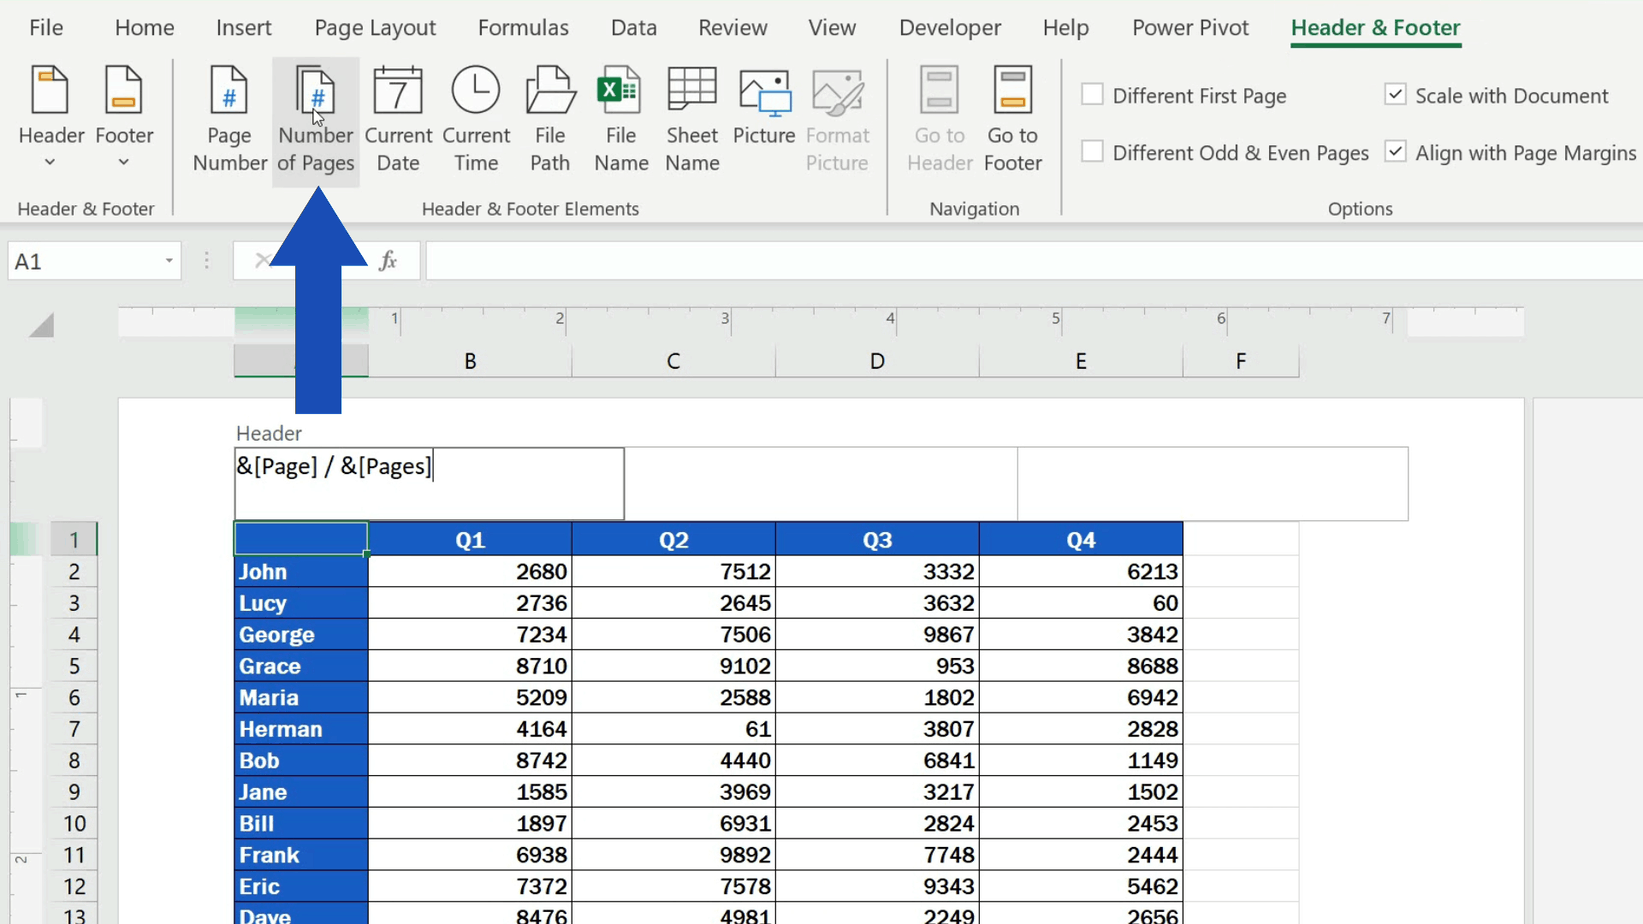Click in the formula bar
The image size is (1643, 924).
point(1034,261)
